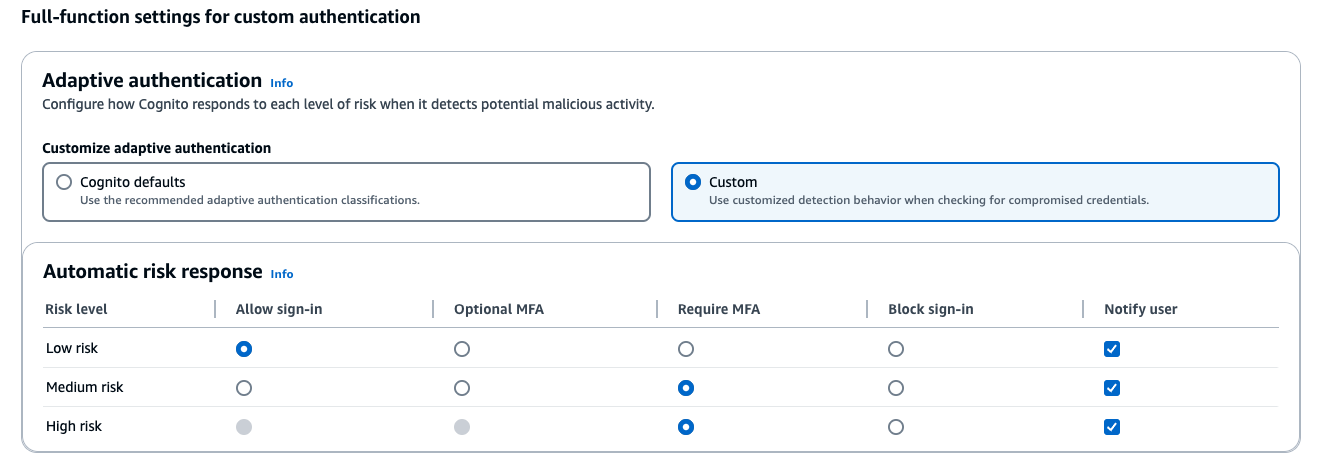
Task: Click Full-function settings for custom authentication title
Action: (x=220, y=17)
